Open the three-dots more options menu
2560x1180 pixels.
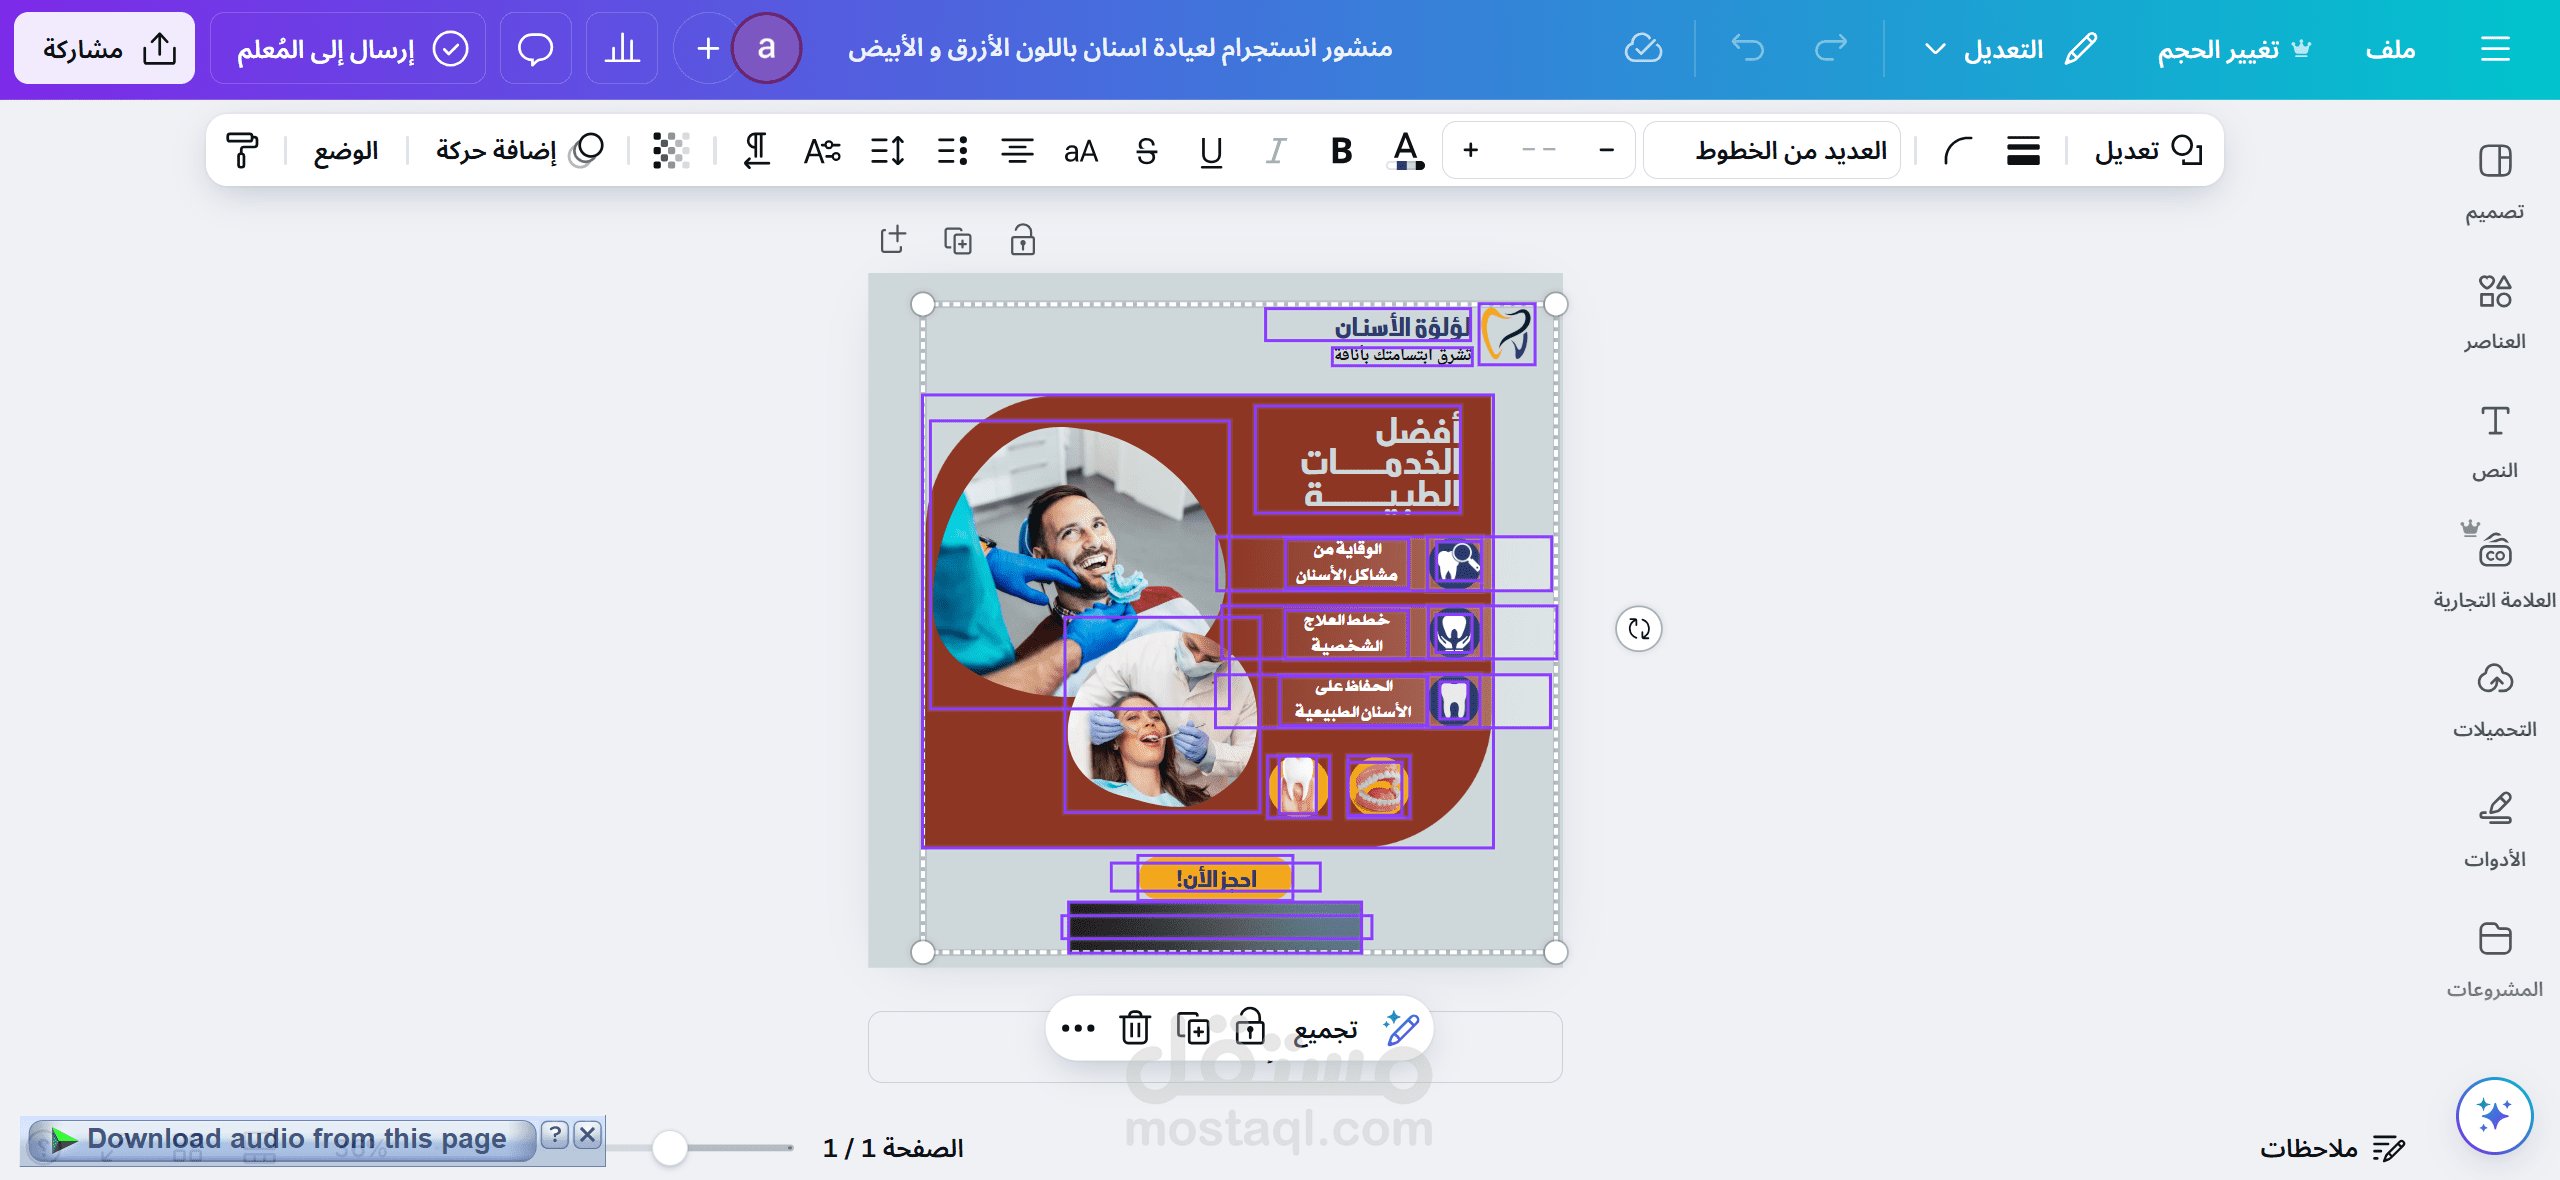tap(1078, 1028)
